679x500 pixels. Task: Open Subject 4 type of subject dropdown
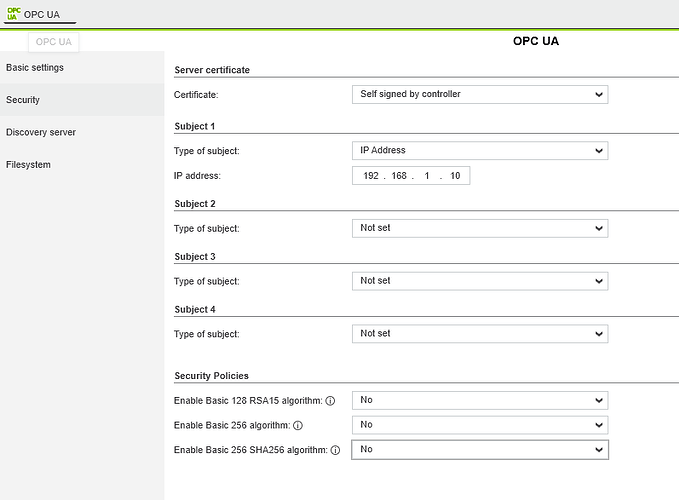pyautogui.click(x=480, y=334)
